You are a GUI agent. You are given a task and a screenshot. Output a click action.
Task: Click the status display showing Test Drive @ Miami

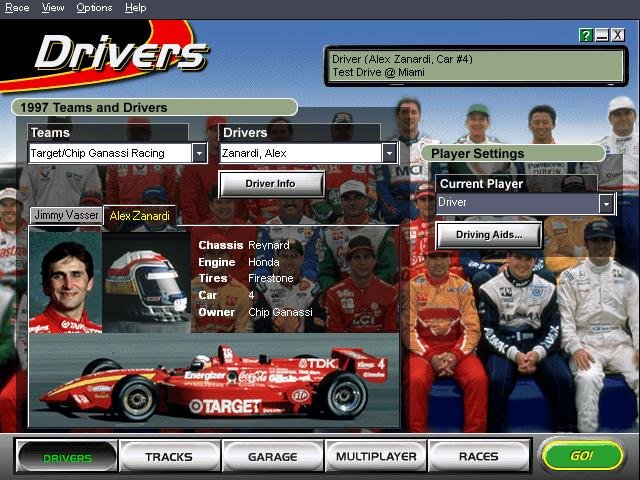point(475,66)
